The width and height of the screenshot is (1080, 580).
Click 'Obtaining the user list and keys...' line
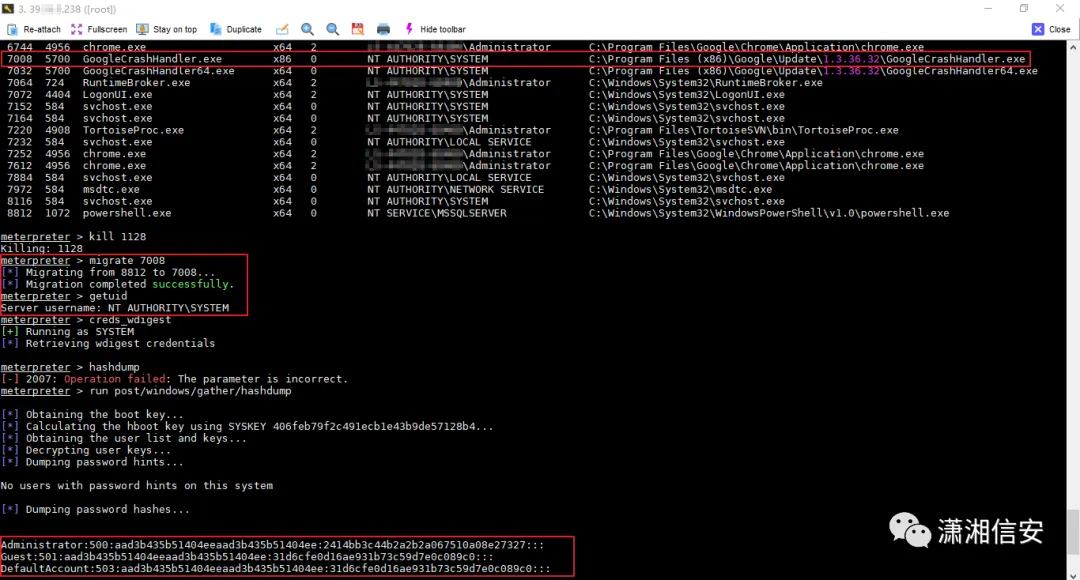point(124,438)
